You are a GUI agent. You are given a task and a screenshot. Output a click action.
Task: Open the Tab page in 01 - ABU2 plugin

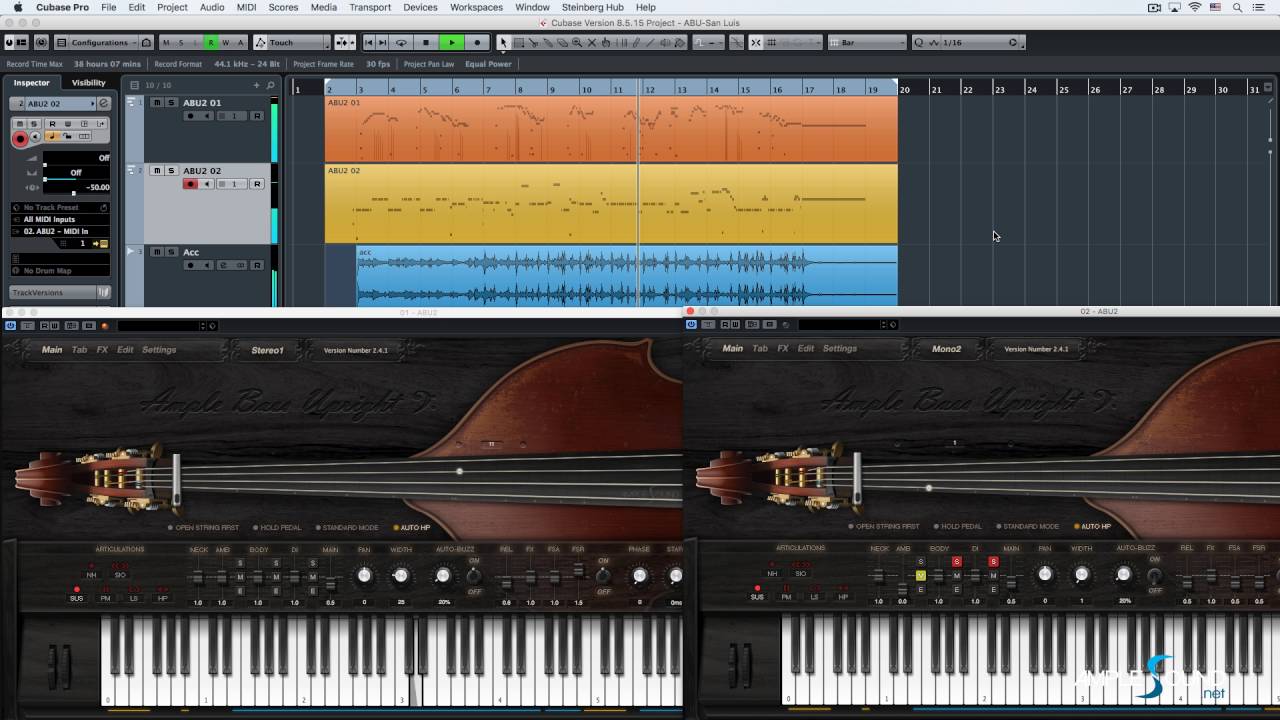[x=79, y=350]
